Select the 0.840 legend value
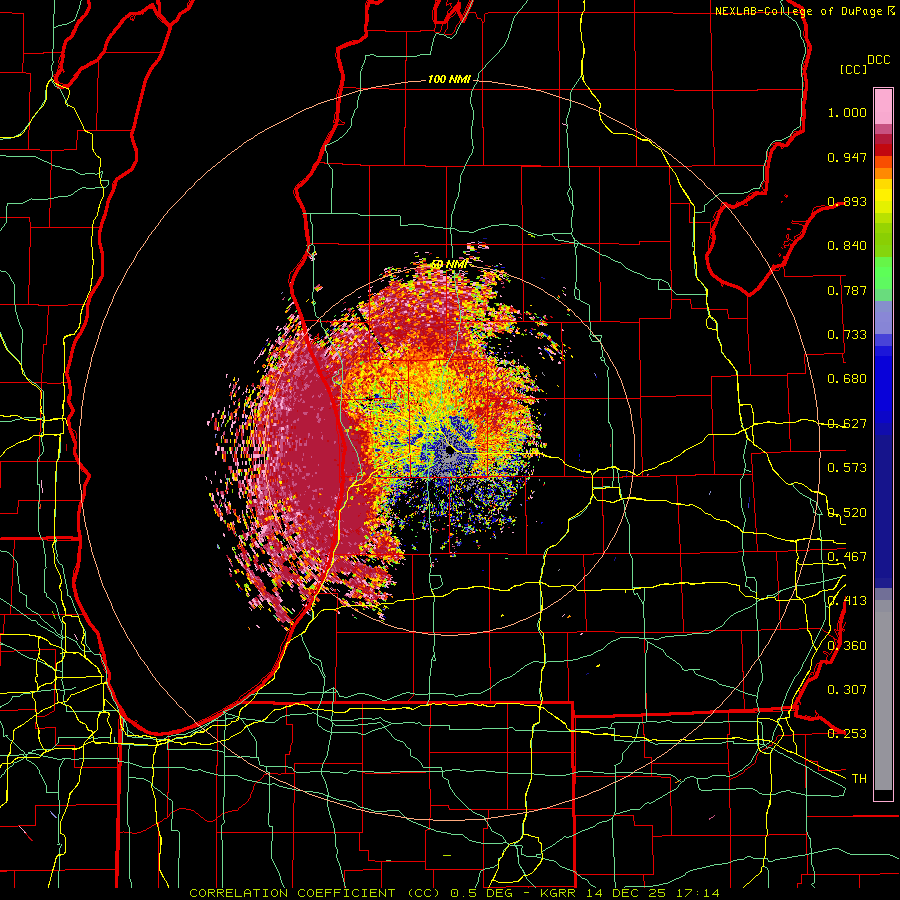 coord(847,246)
